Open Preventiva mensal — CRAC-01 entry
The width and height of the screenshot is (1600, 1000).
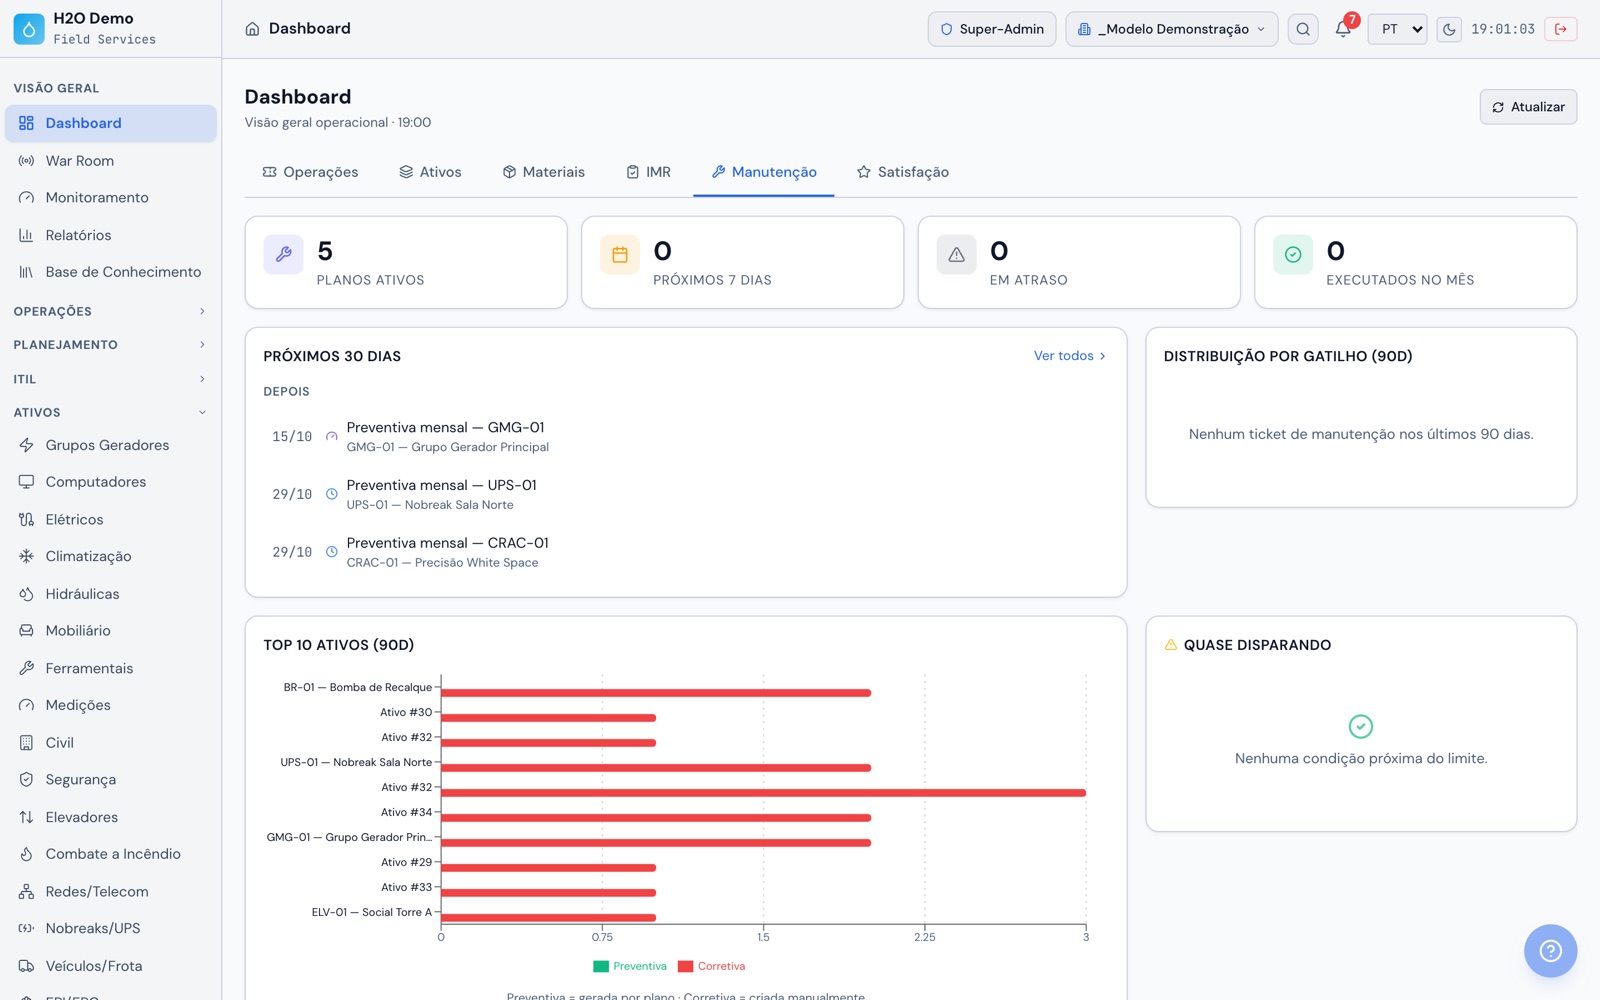click(686, 552)
